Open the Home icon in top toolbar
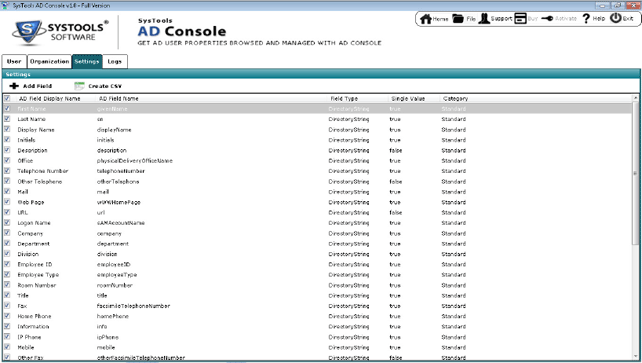 (426, 19)
